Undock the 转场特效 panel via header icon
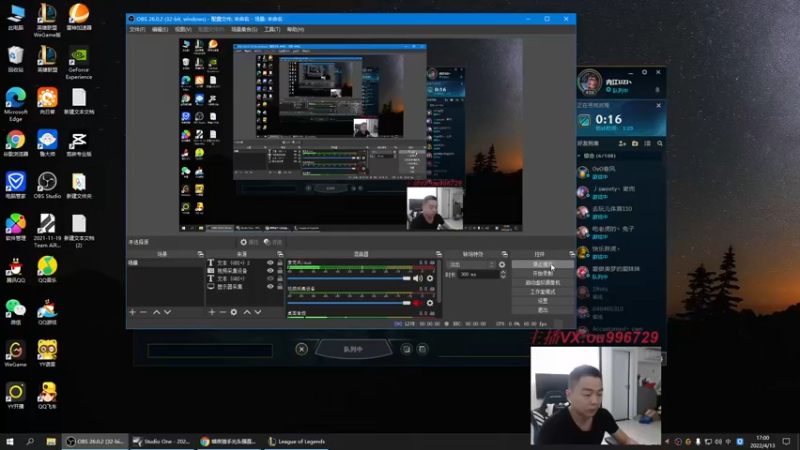The width and height of the screenshot is (800, 450). click(x=505, y=254)
